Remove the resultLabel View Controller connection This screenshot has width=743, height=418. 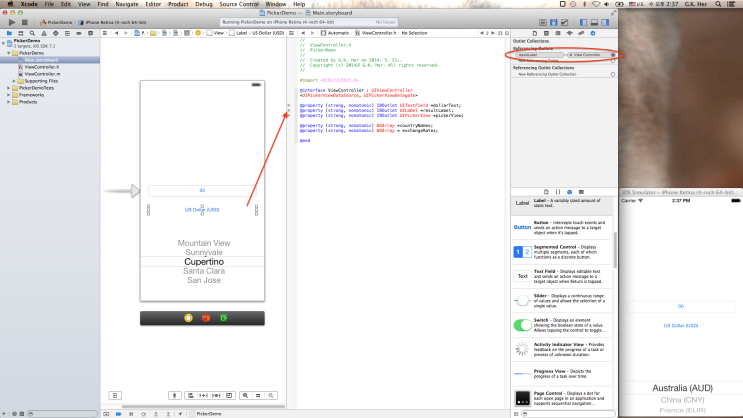[x=613, y=55]
